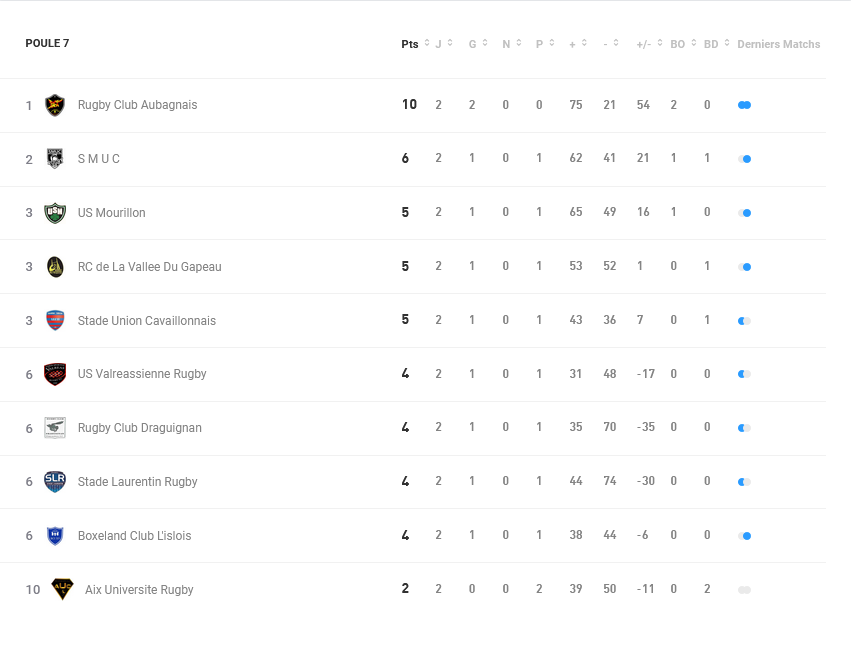Click the Stade Union Cavaillonnais crest

click(x=55, y=321)
